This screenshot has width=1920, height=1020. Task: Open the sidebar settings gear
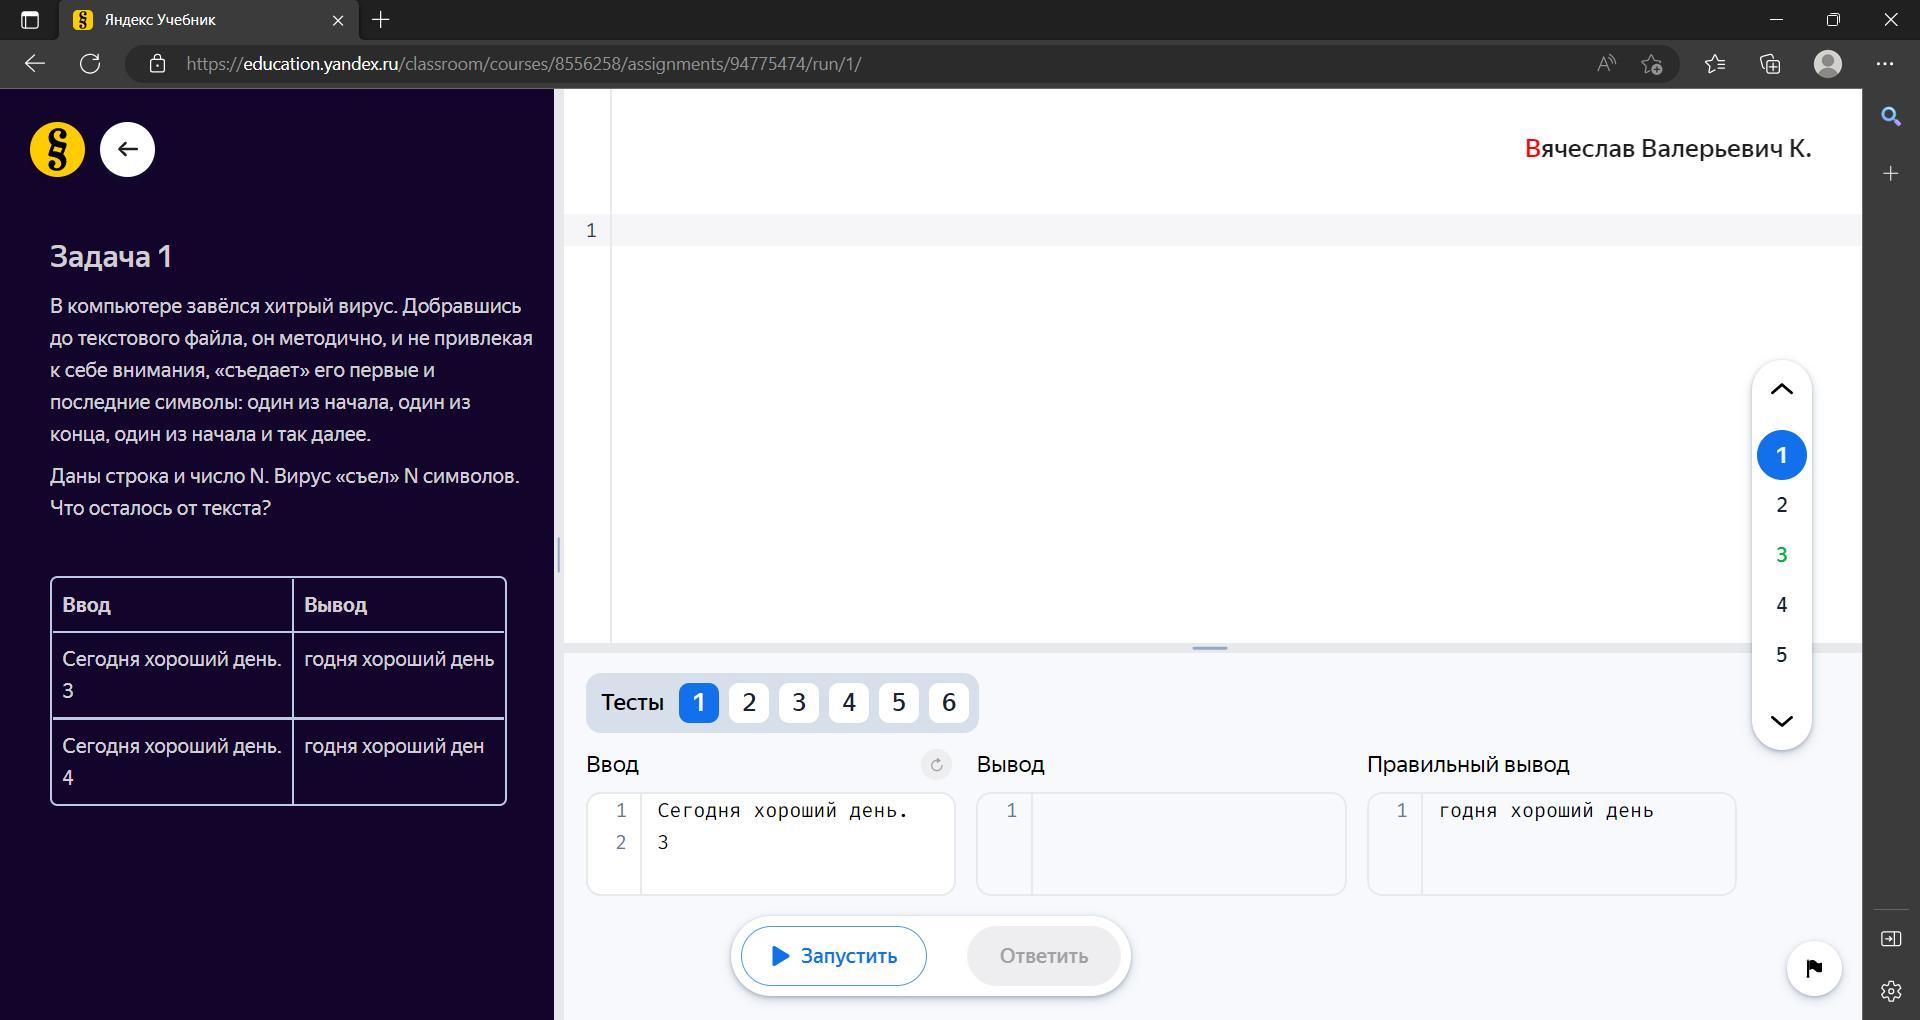coord(1891,991)
